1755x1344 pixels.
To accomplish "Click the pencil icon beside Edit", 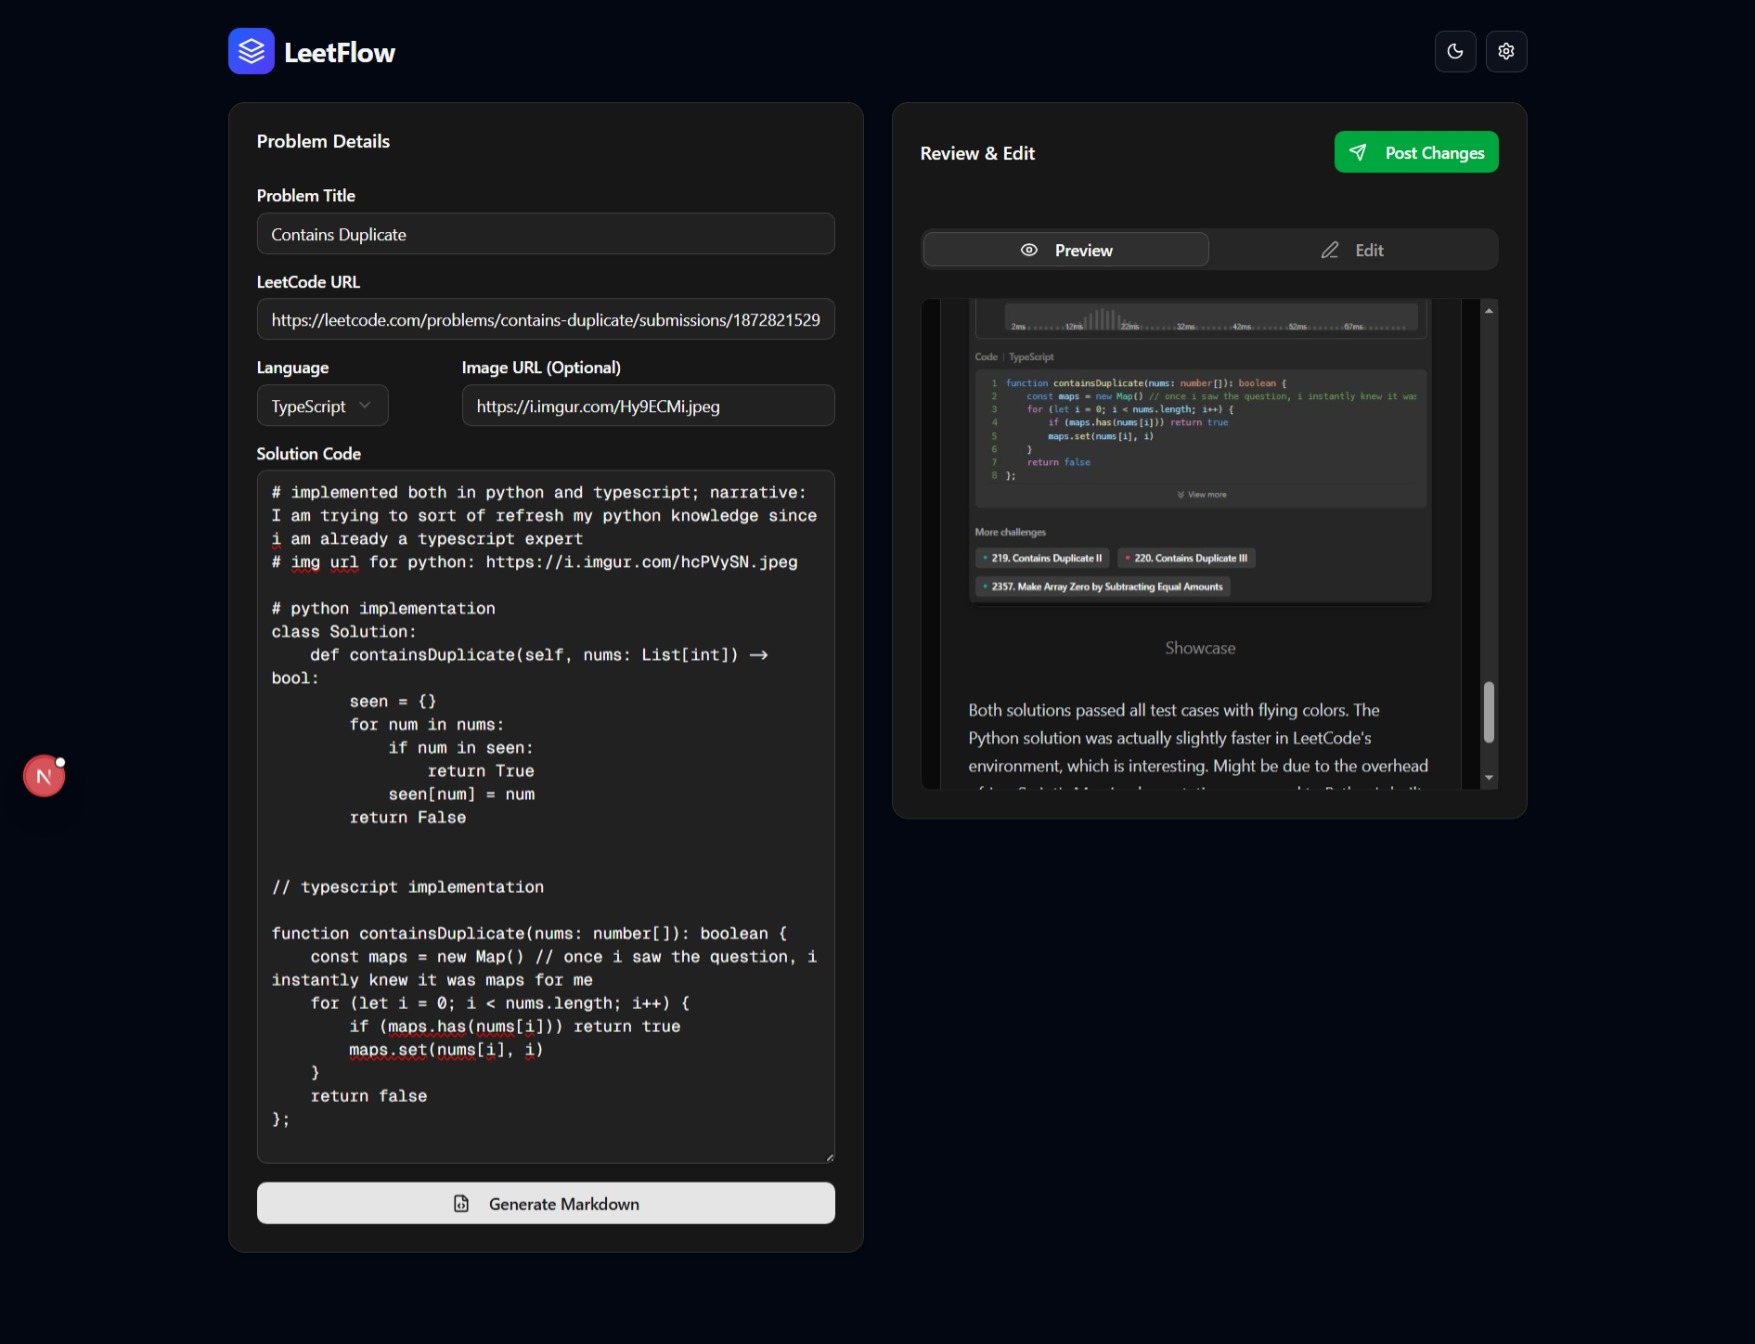I will point(1329,250).
